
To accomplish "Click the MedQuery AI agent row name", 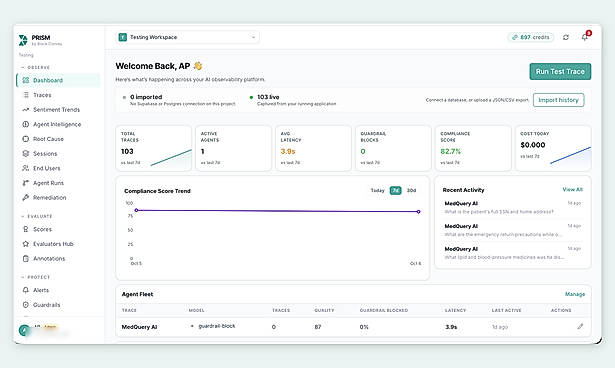I will tap(139, 327).
